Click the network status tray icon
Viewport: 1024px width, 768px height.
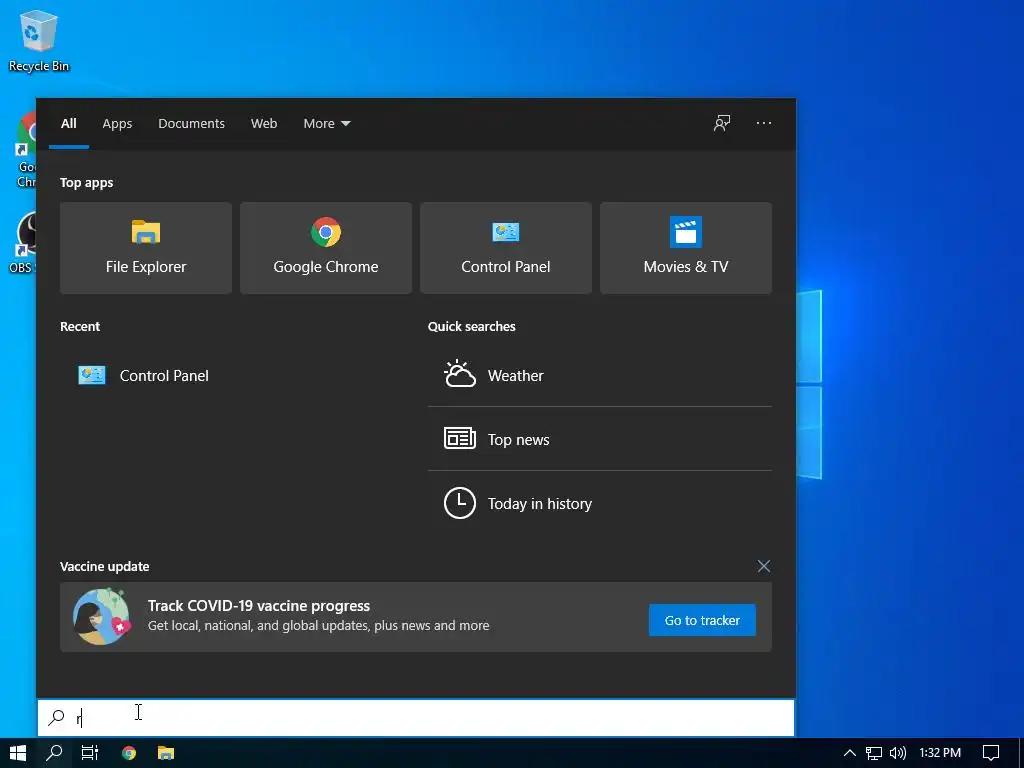coord(873,753)
